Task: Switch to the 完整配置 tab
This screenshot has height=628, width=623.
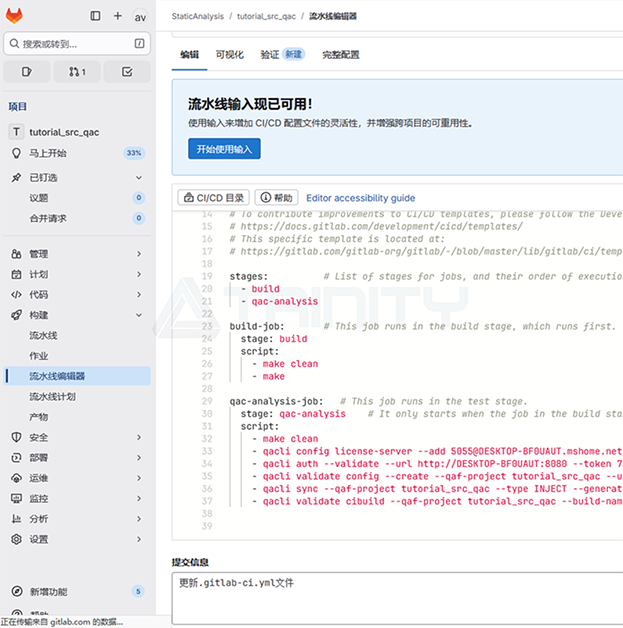Action: coord(340,55)
